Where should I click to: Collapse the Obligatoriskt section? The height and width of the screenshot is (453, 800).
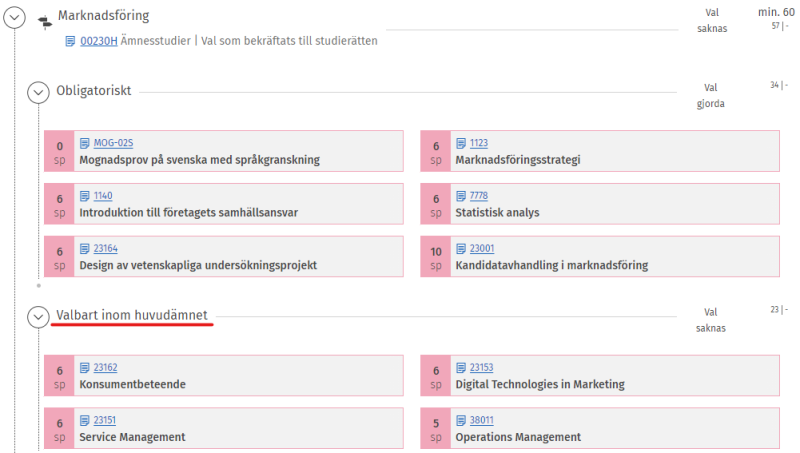click(38, 92)
